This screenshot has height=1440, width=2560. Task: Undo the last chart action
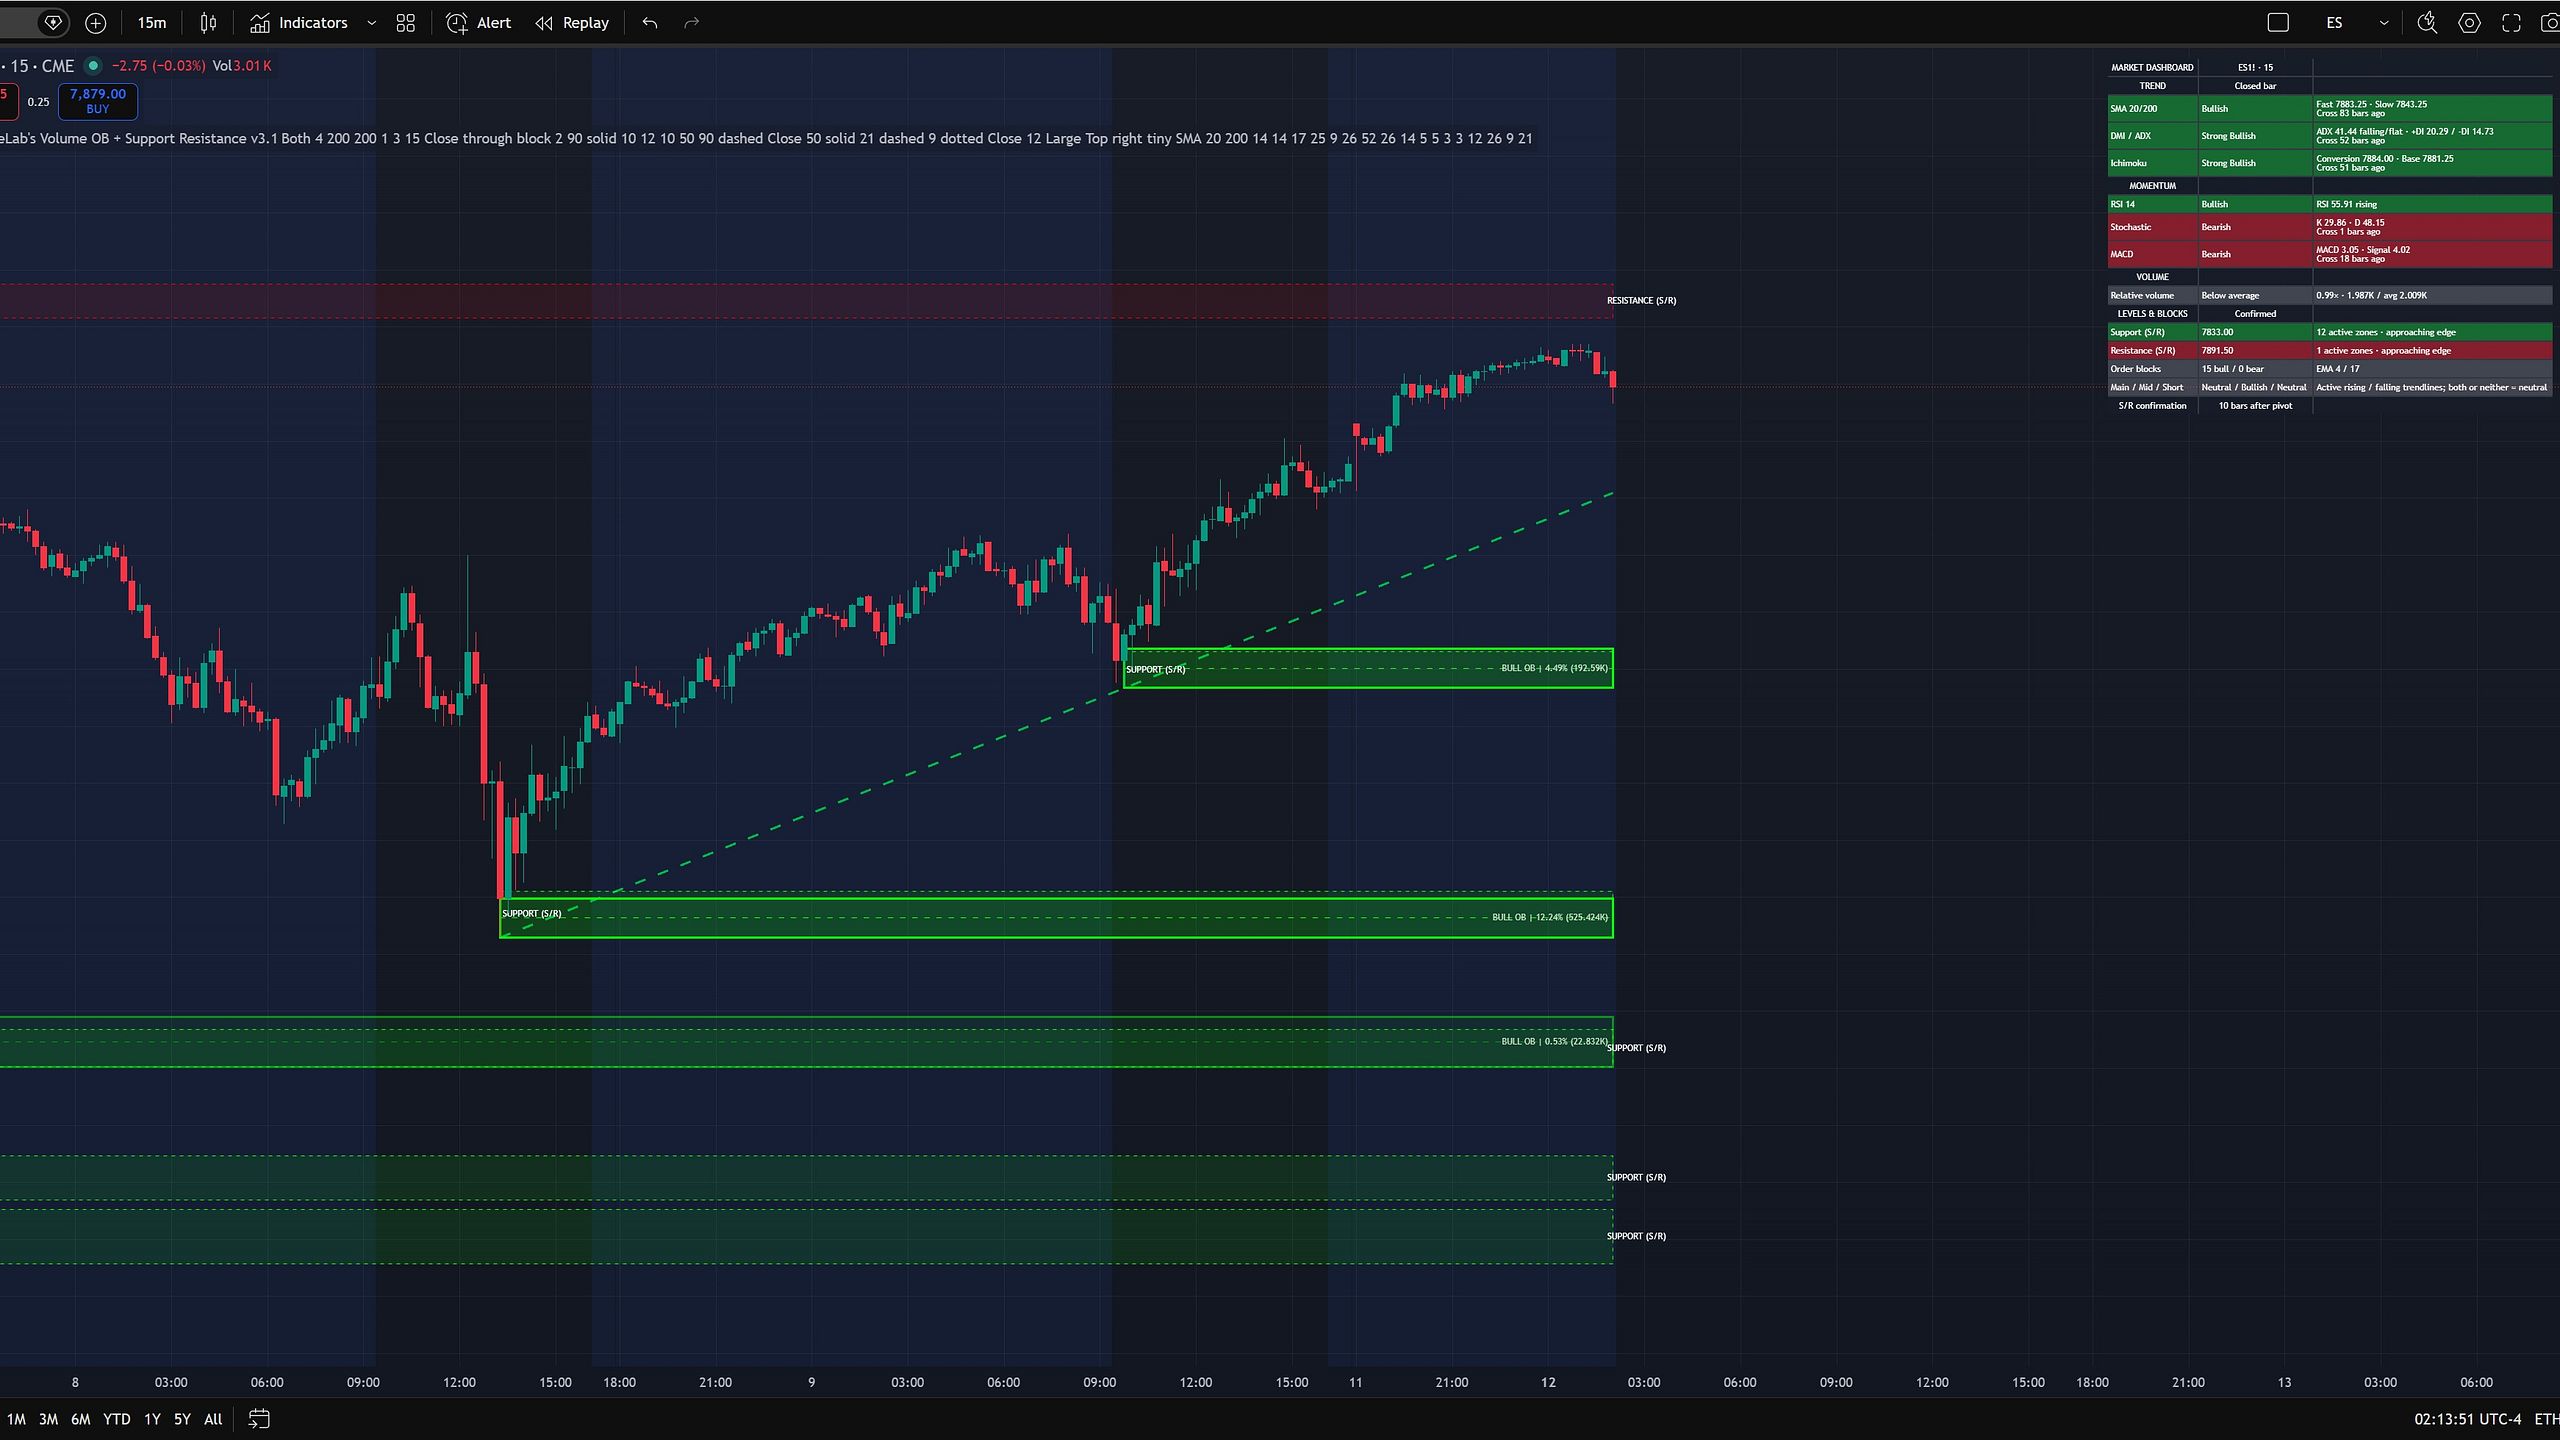[x=650, y=22]
